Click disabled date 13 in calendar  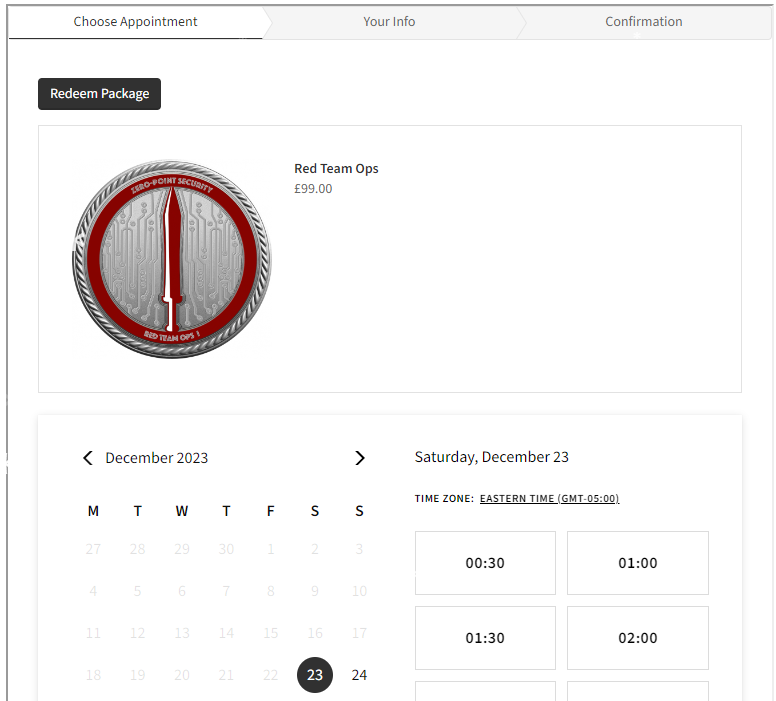point(182,633)
